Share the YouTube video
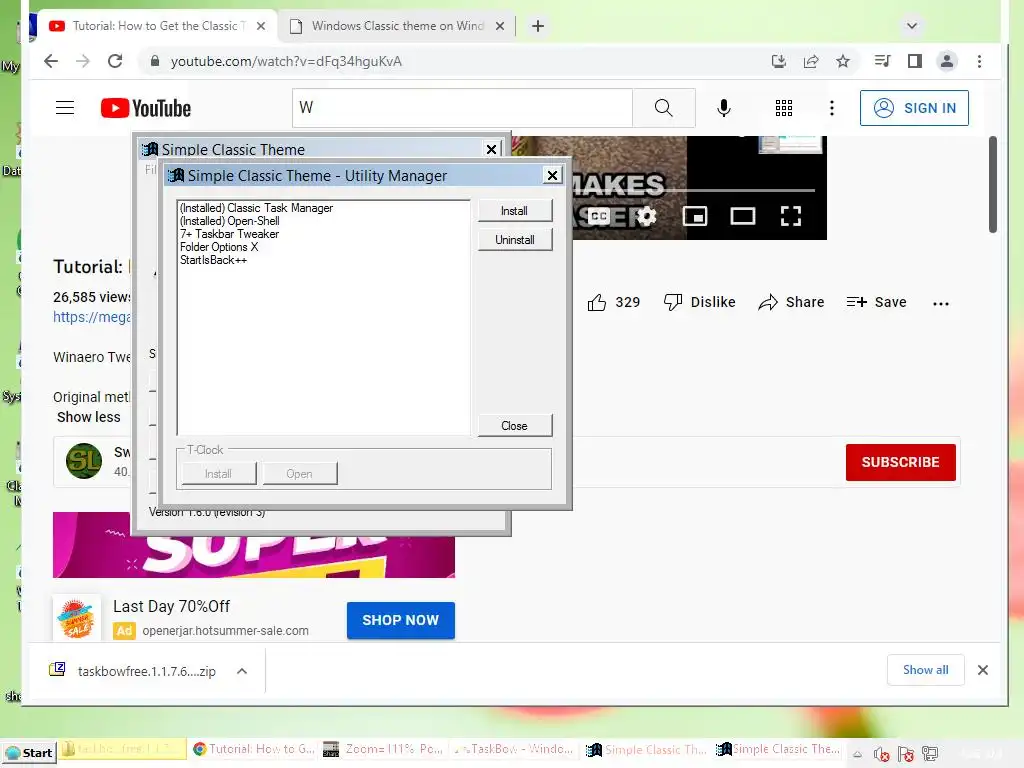1024x768 pixels. (x=791, y=302)
